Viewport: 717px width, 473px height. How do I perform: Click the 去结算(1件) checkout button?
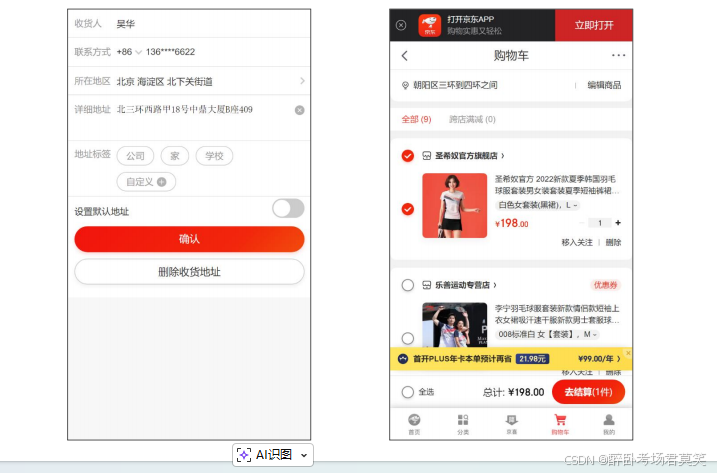pos(588,392)
